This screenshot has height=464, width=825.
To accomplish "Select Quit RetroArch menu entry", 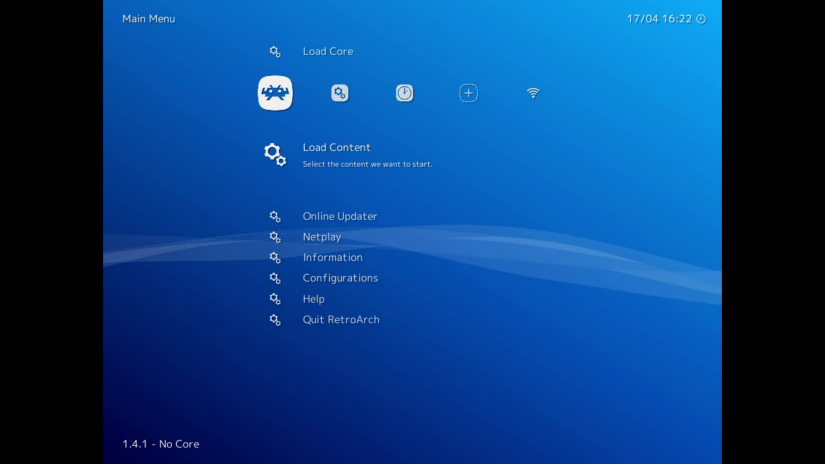I will (341, 319).
